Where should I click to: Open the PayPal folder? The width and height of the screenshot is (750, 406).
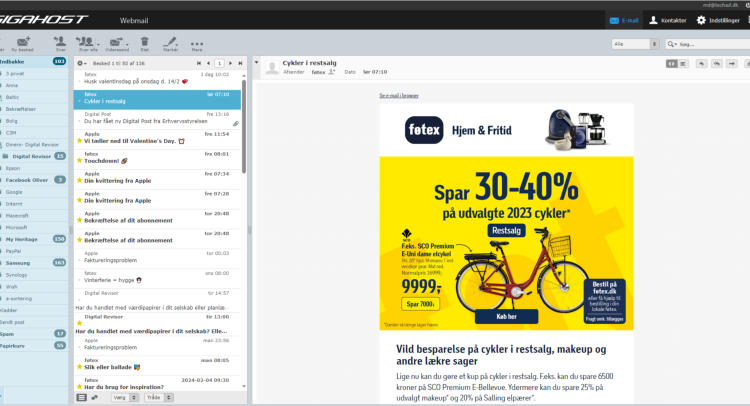click(x=33, y=251)
